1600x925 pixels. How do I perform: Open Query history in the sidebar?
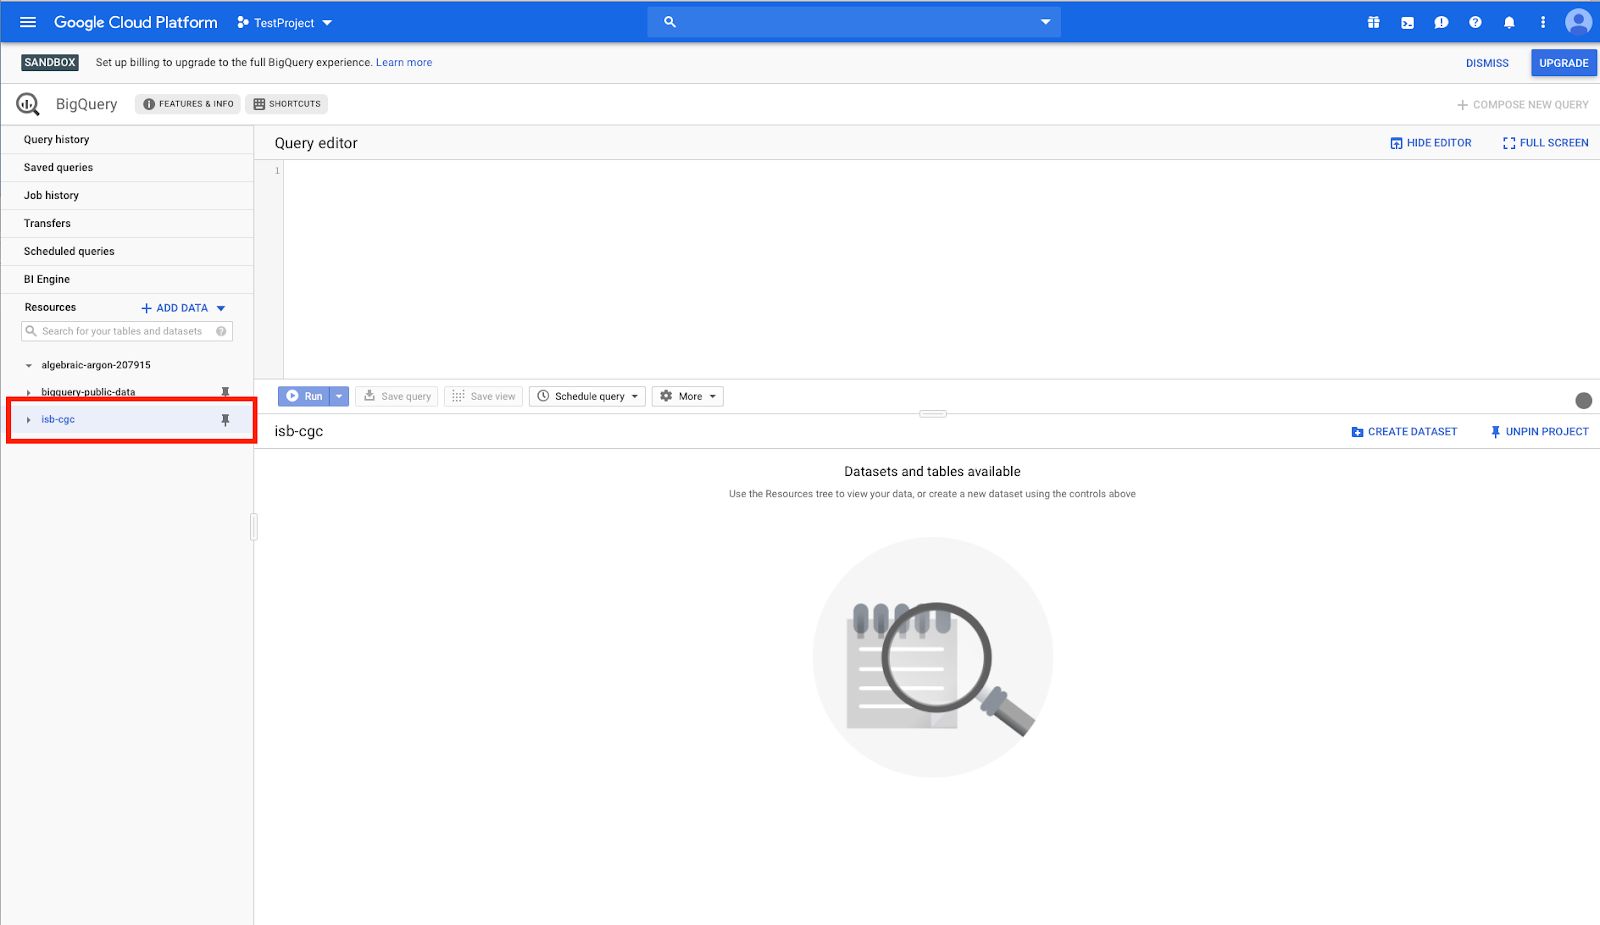57,140
